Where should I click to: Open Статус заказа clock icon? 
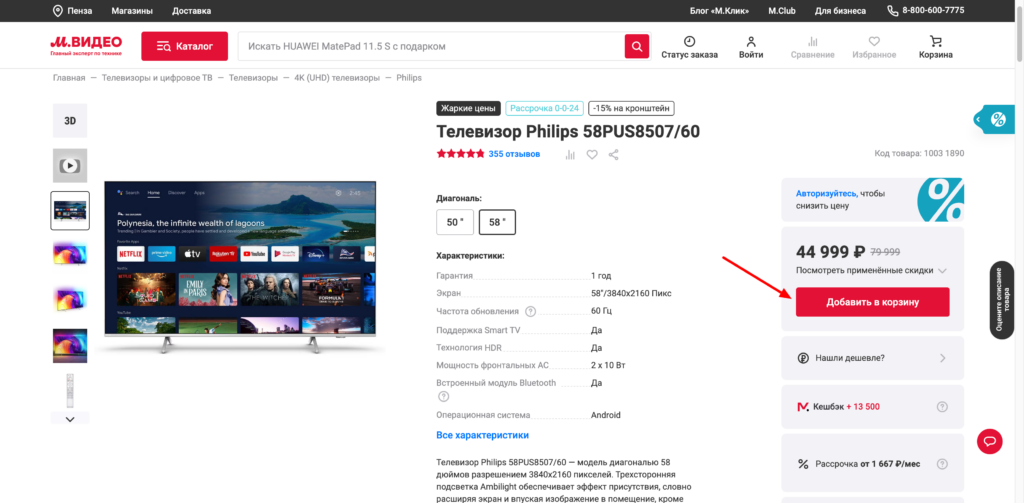[689, 41]
